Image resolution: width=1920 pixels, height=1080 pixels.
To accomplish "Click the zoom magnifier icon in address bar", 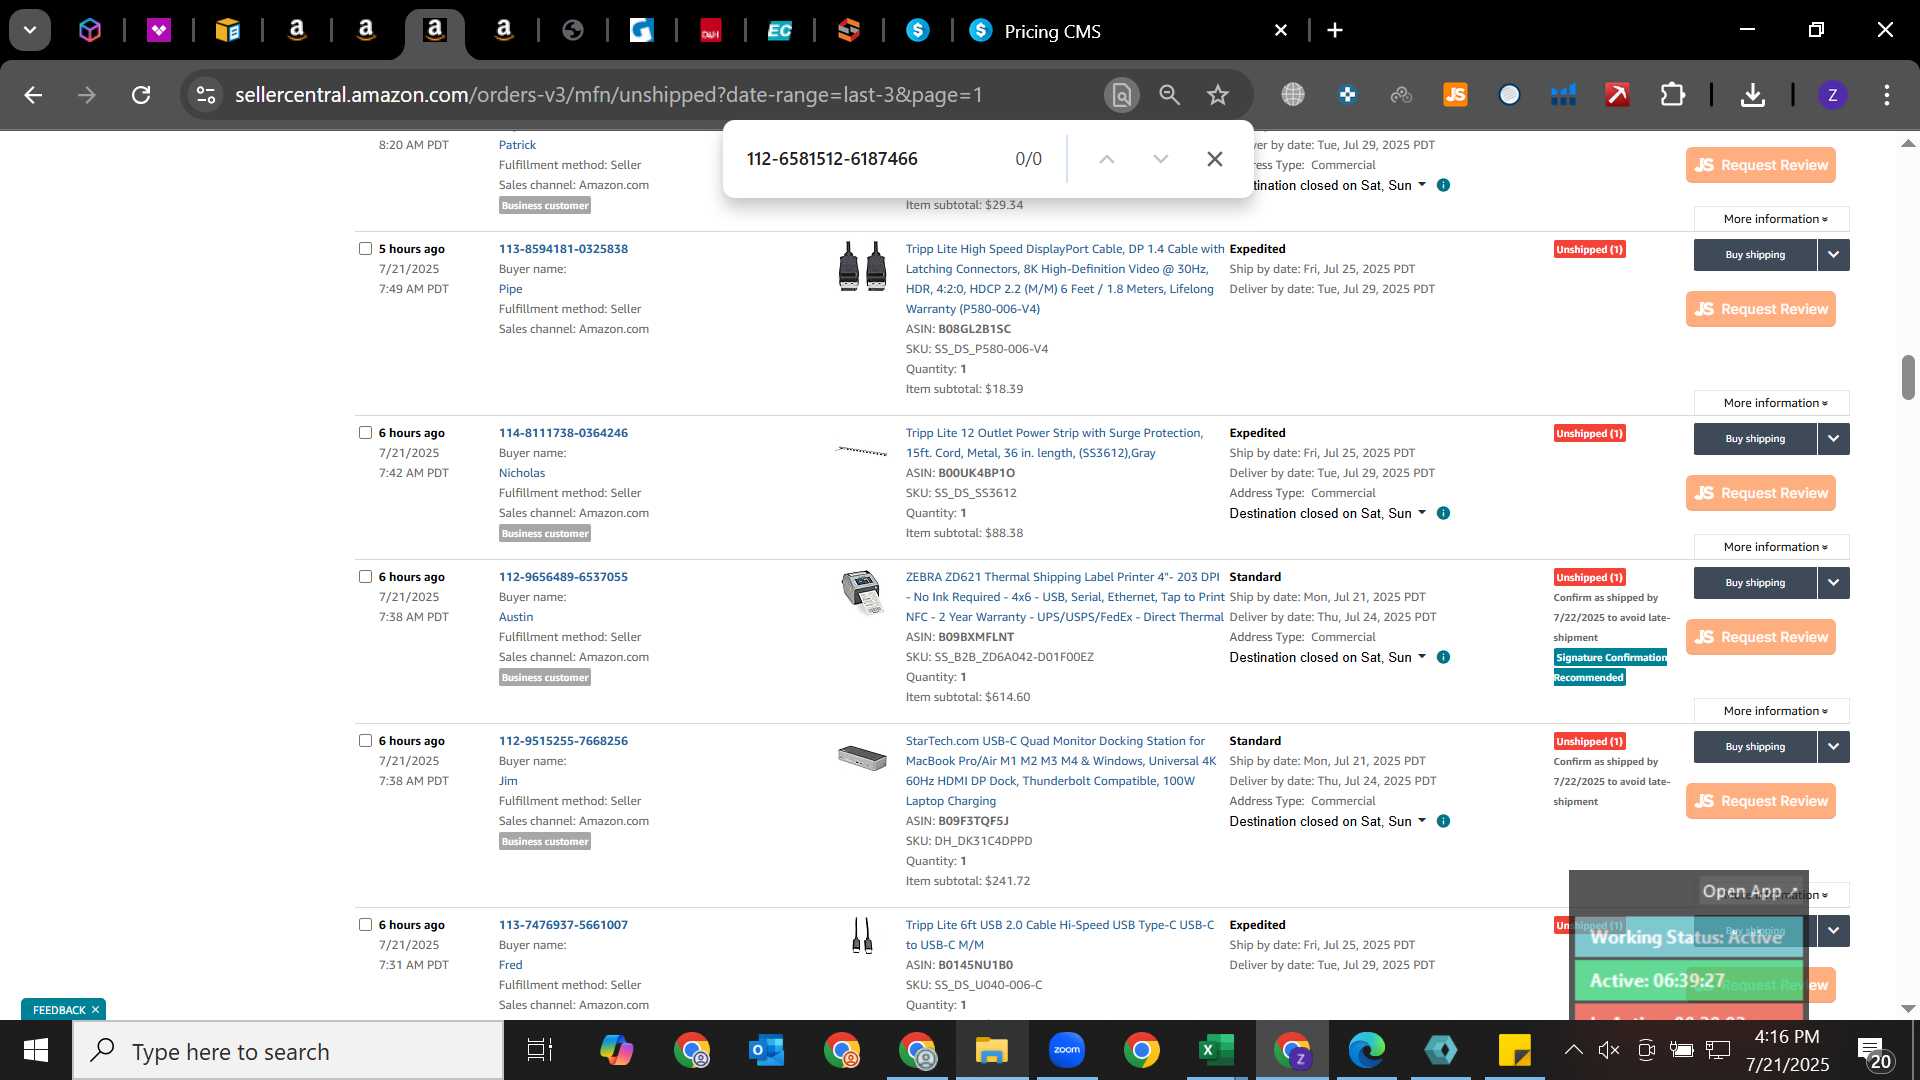I will (x=1170, y=95).
